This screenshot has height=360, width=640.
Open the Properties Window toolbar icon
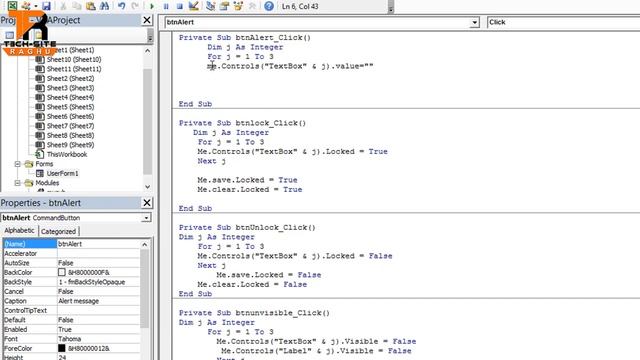[x=224, y=6]
